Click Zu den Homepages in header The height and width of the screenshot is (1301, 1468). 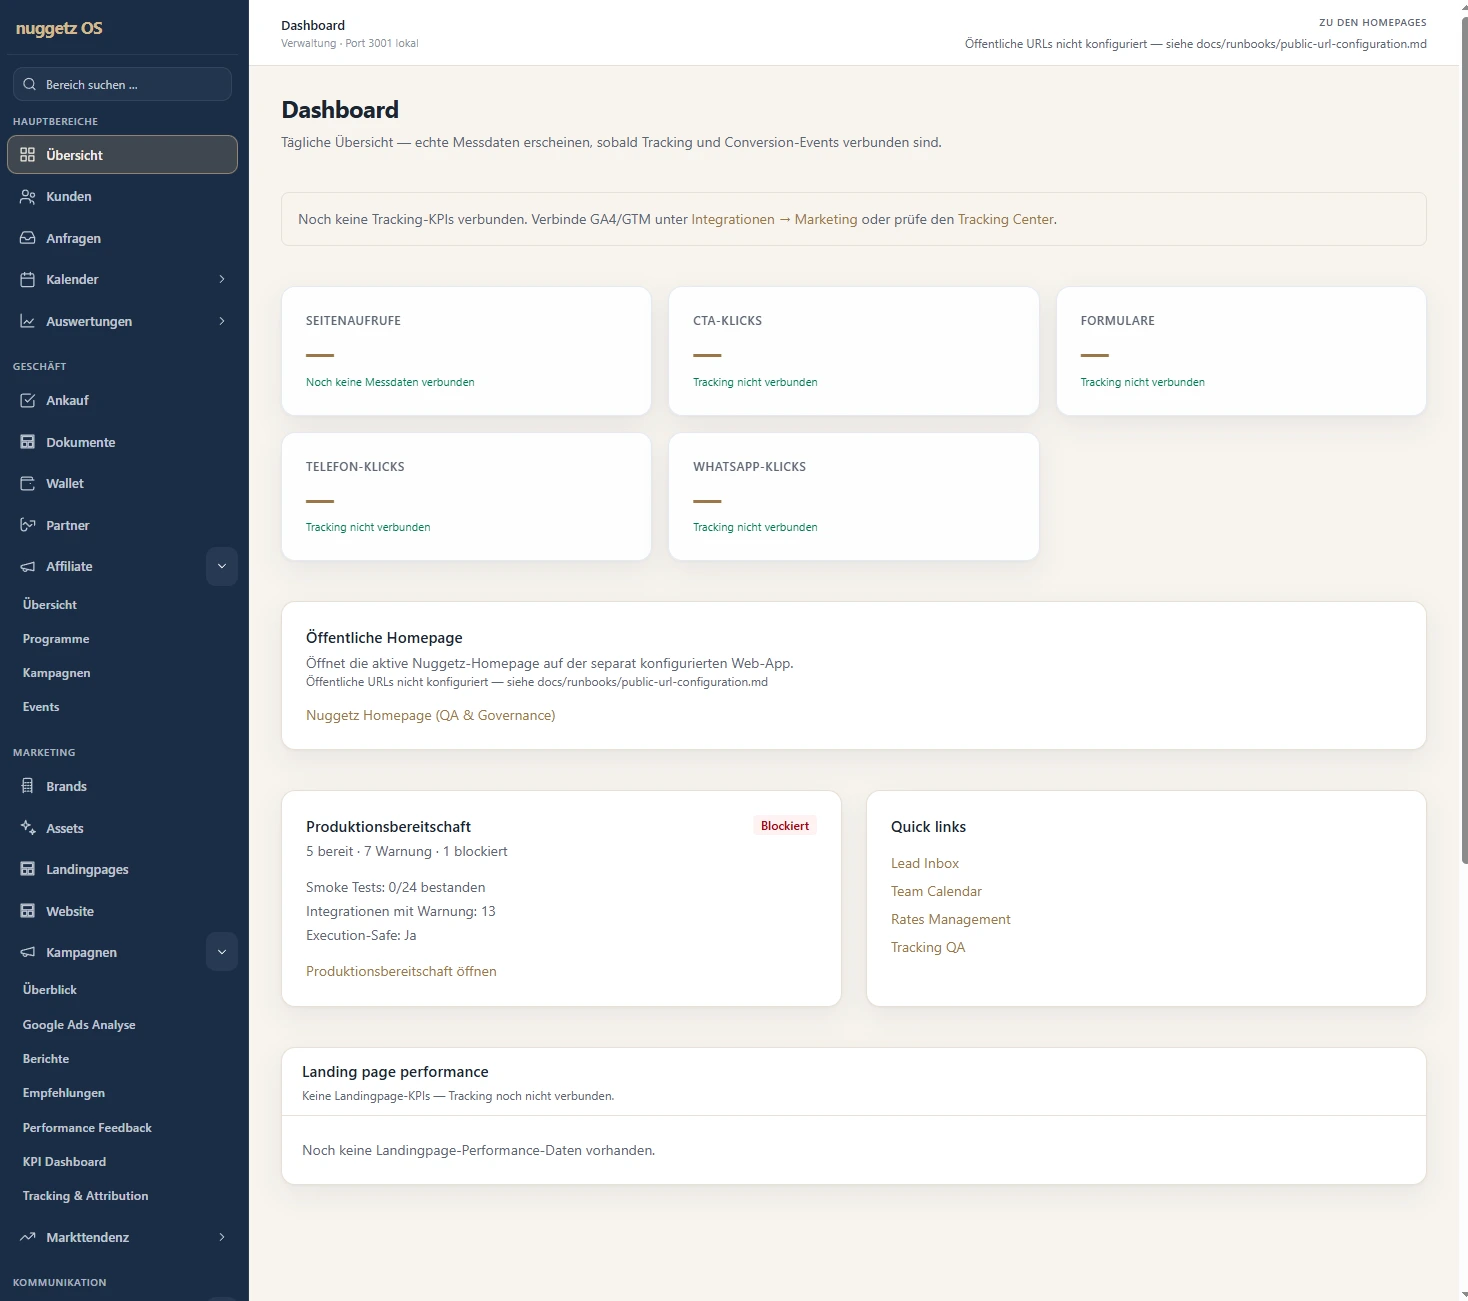click(x=1372, y=22)
